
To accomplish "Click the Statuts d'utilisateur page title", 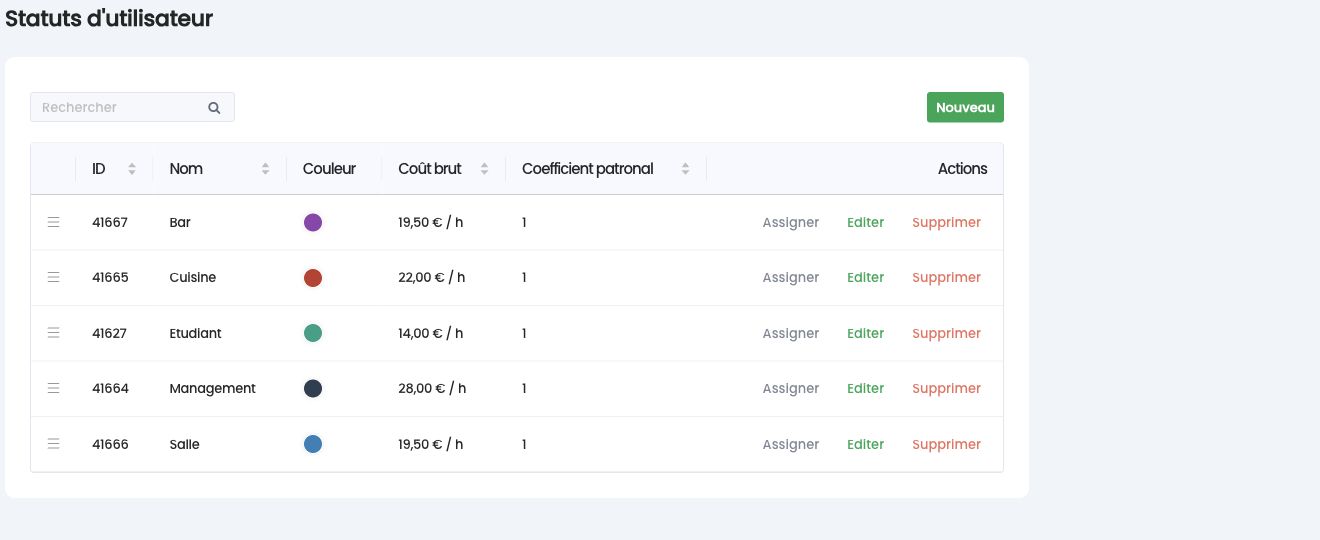I will pyautogui.click(x=109, y=18).
